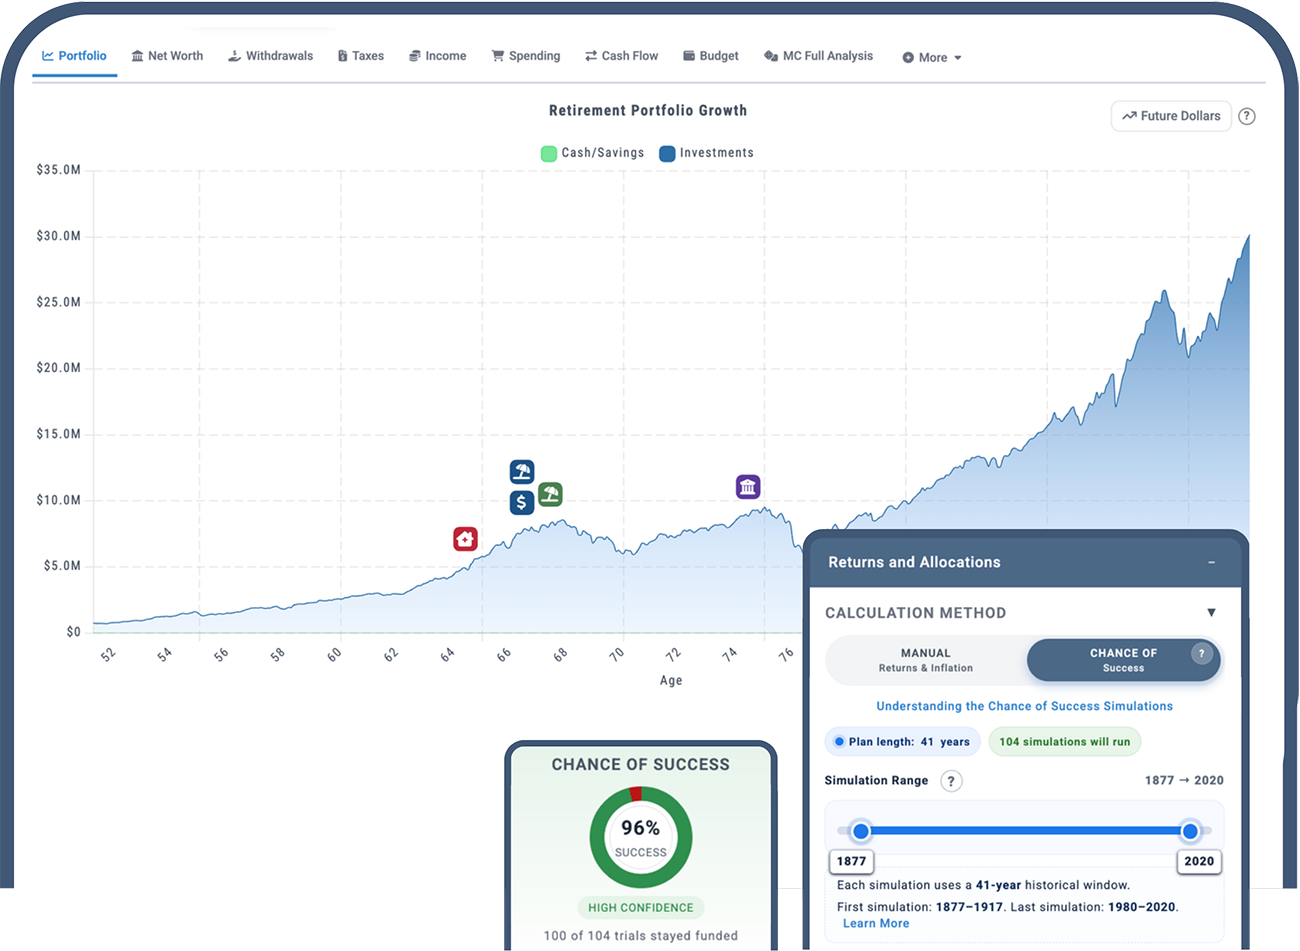Click the help icon on Chance of Success
1300x951 pixels.
1202,654
